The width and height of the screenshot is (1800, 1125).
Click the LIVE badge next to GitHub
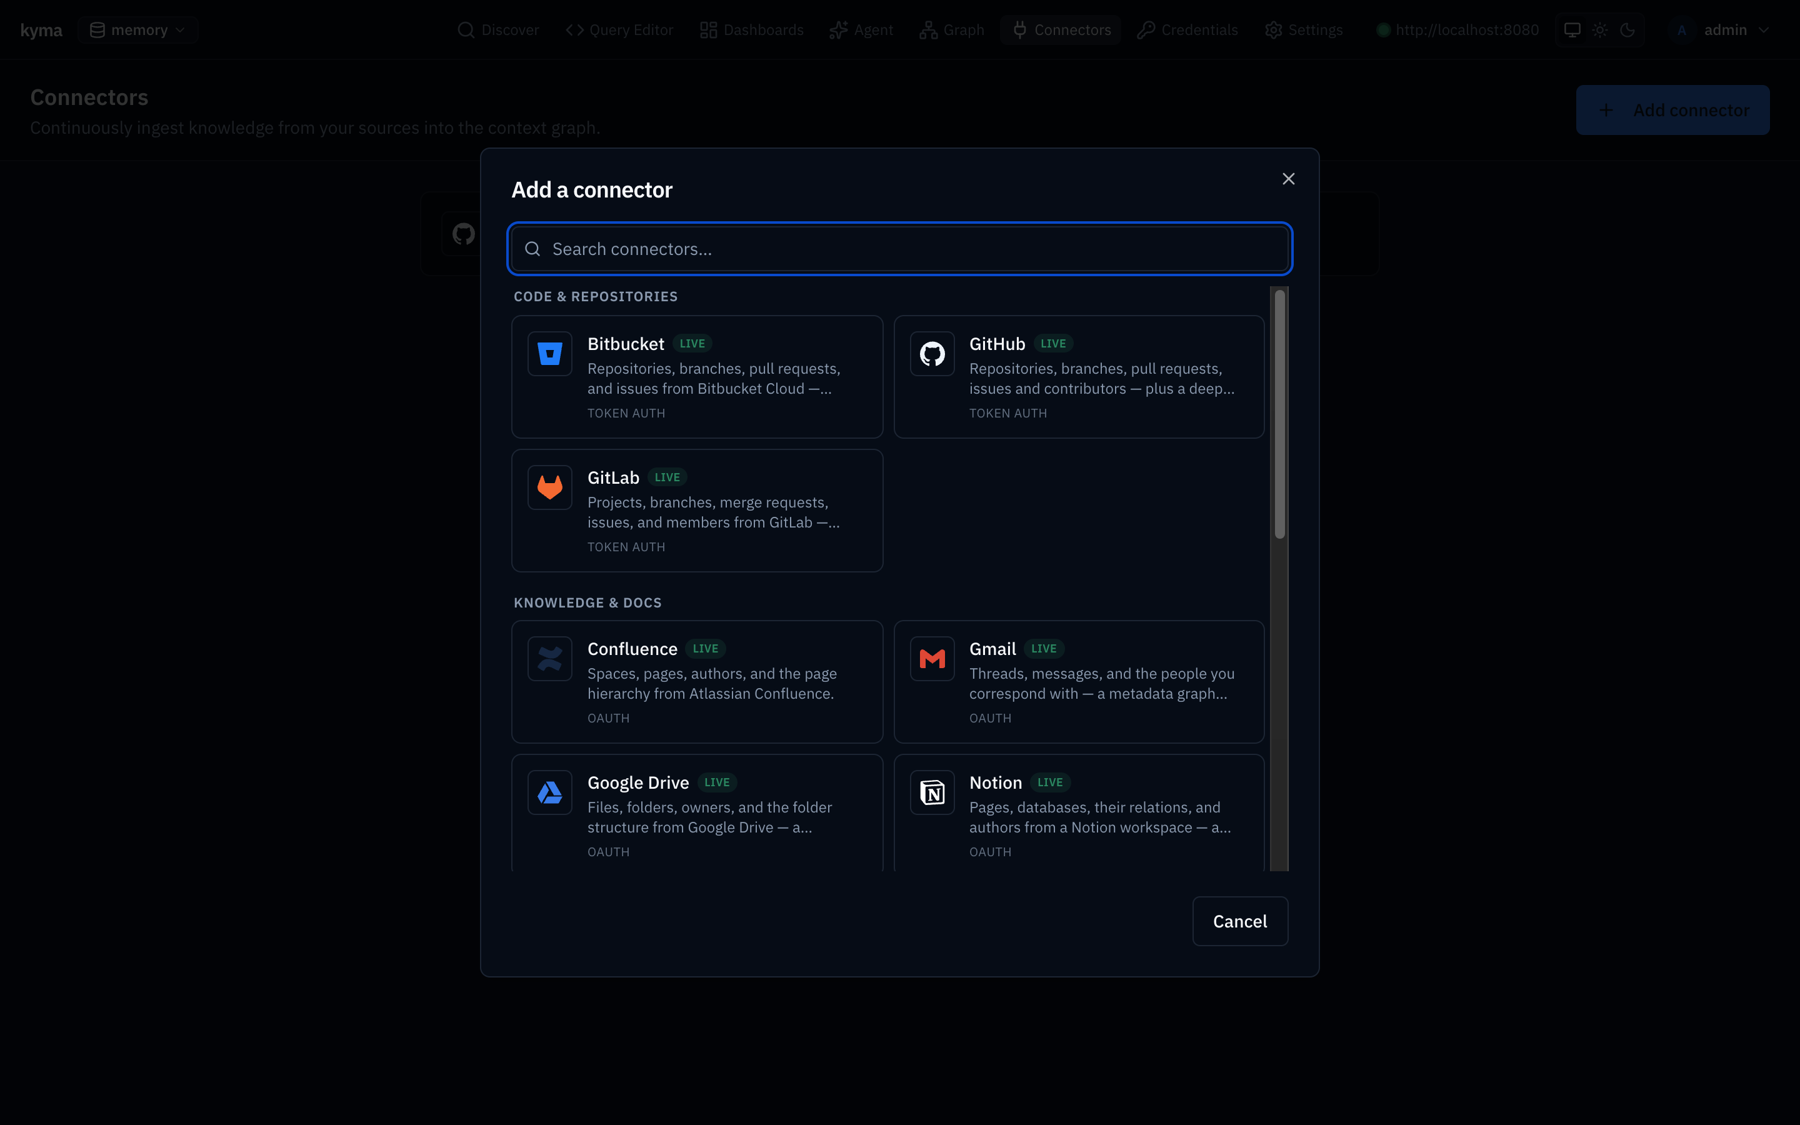pyautogui.click(x=1053, y=344)
